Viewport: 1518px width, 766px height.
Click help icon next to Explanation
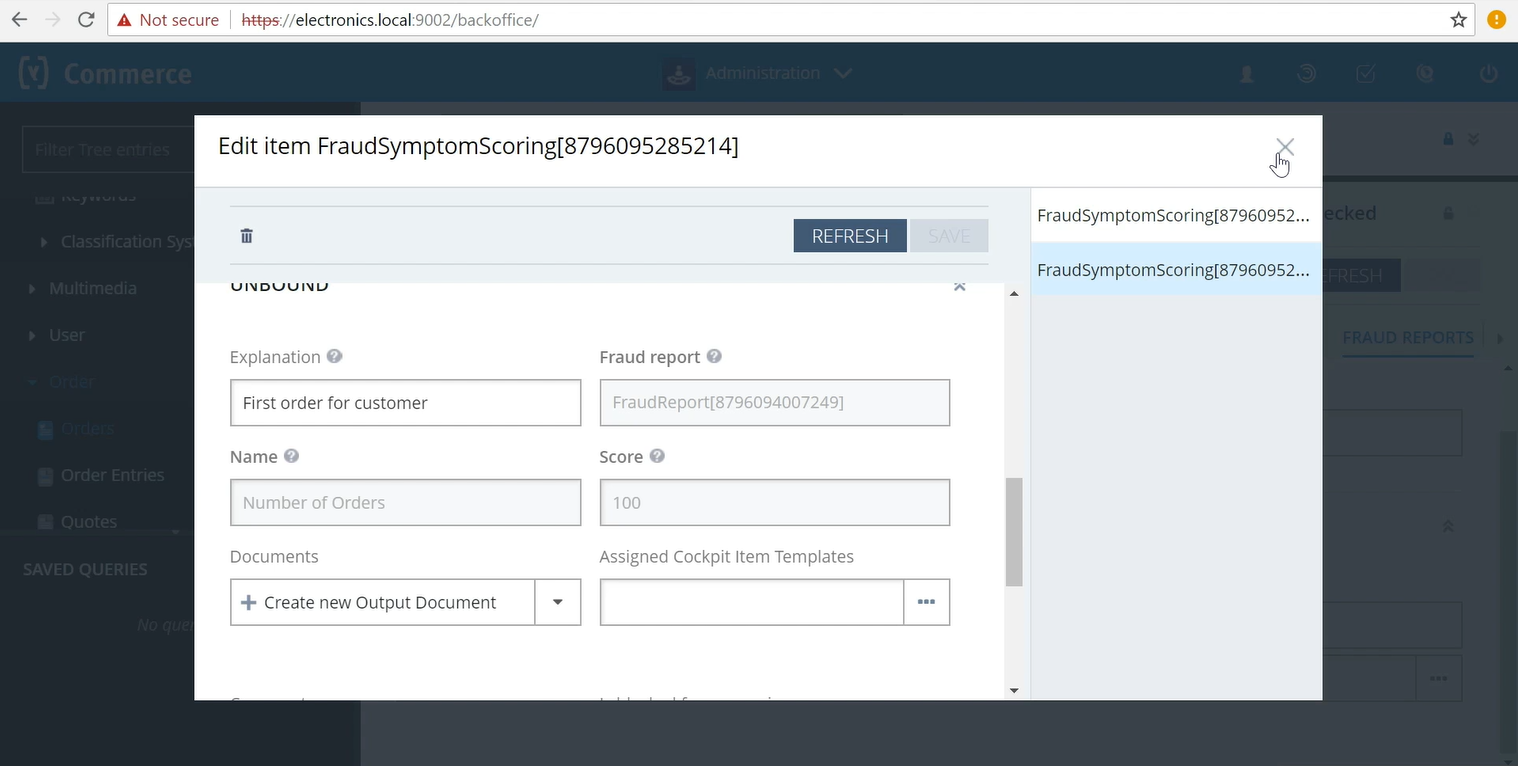(x=335, y=356)
